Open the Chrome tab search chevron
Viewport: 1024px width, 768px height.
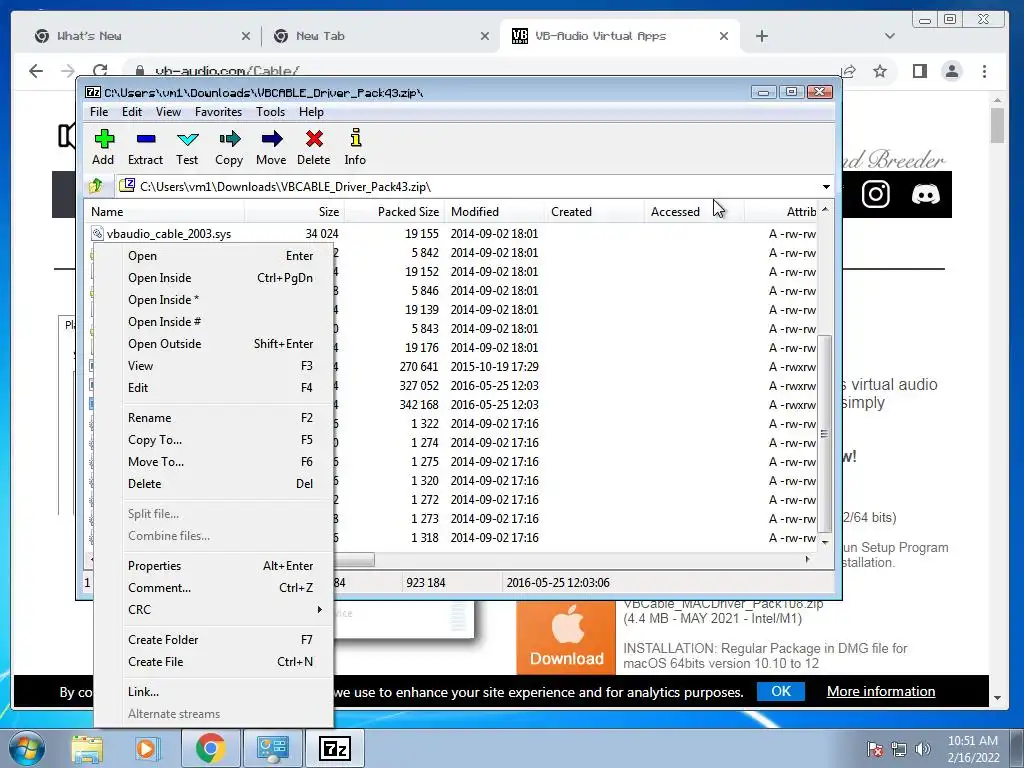[889, 36]
